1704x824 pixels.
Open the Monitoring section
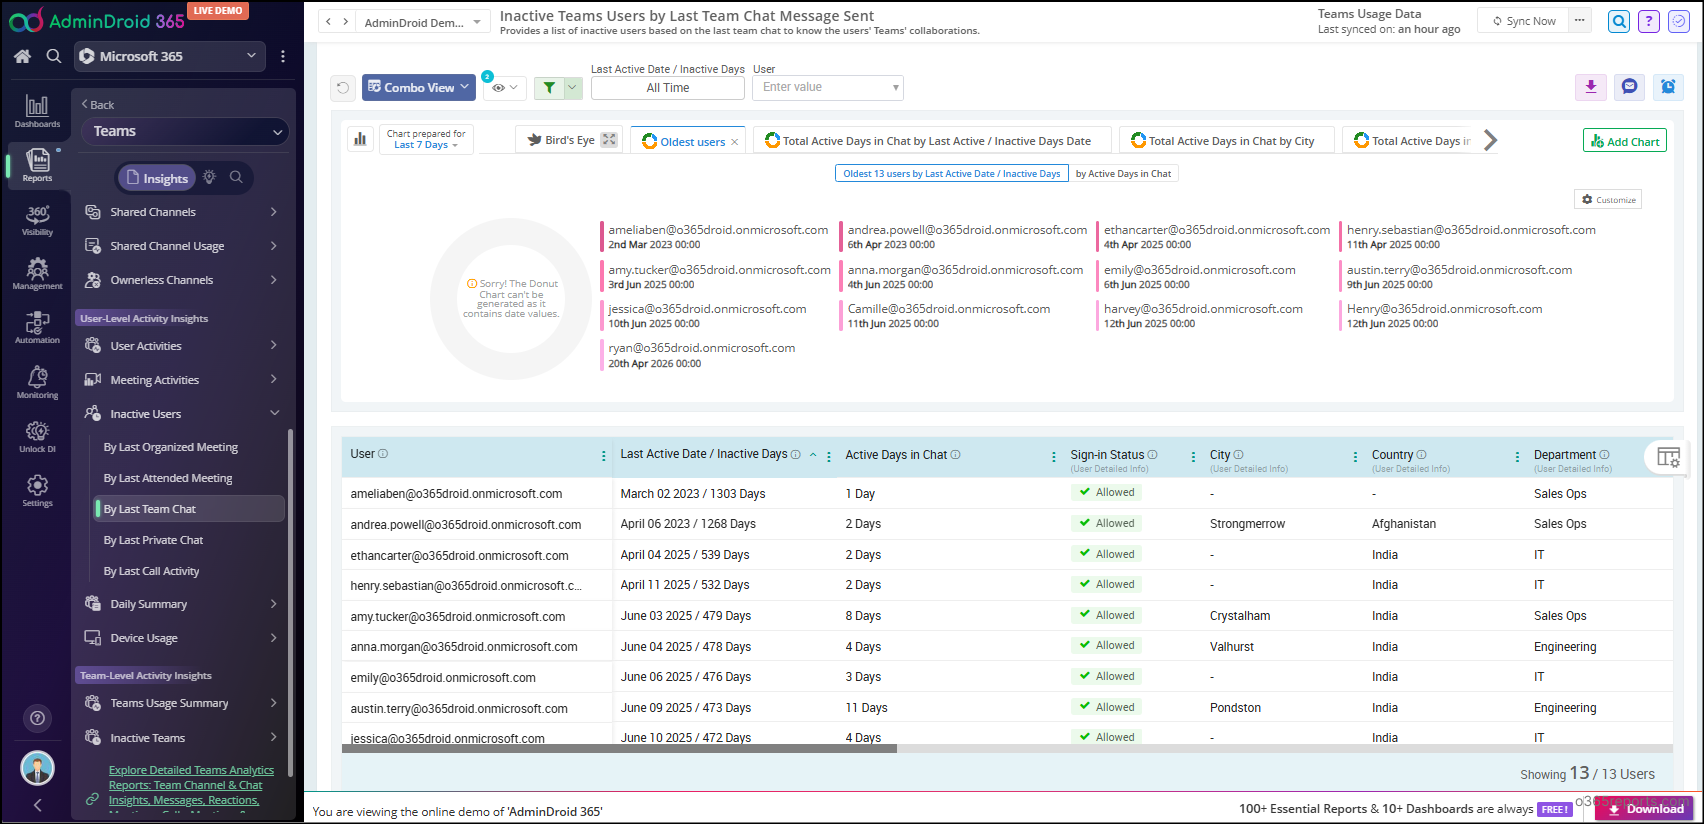click(37, 382)
